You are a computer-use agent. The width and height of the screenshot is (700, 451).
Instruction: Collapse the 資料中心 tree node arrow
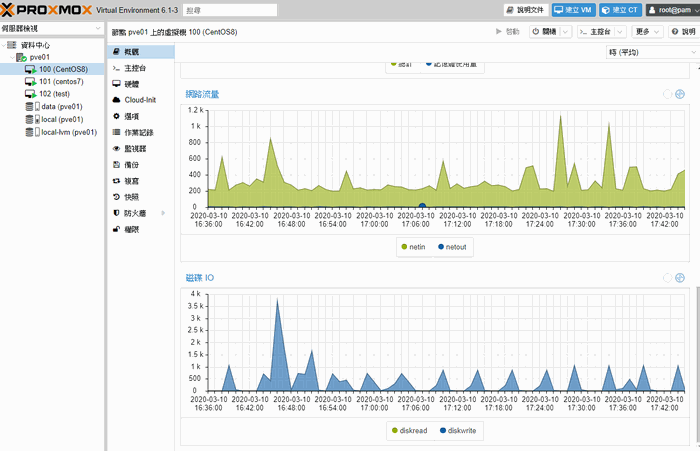pos(4,45)
